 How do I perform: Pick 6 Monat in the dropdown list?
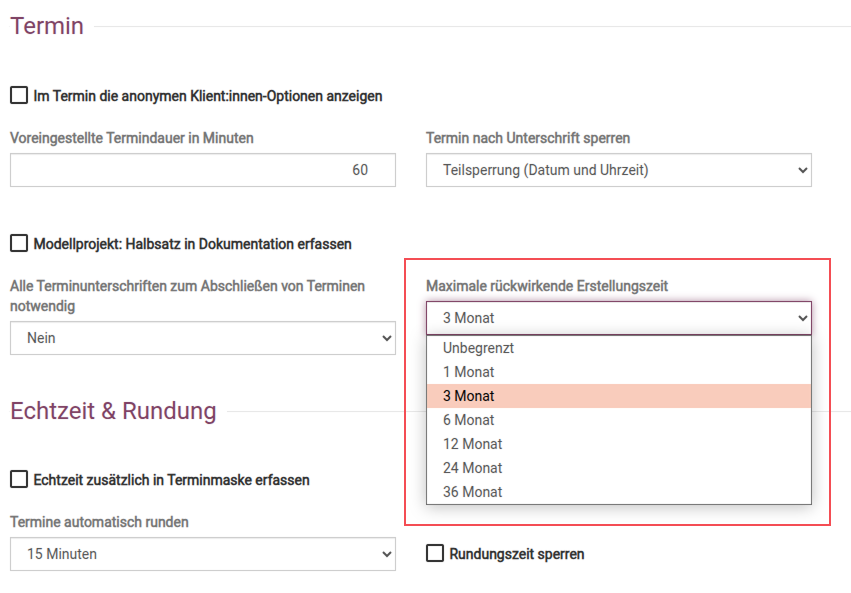click(468, 420)
